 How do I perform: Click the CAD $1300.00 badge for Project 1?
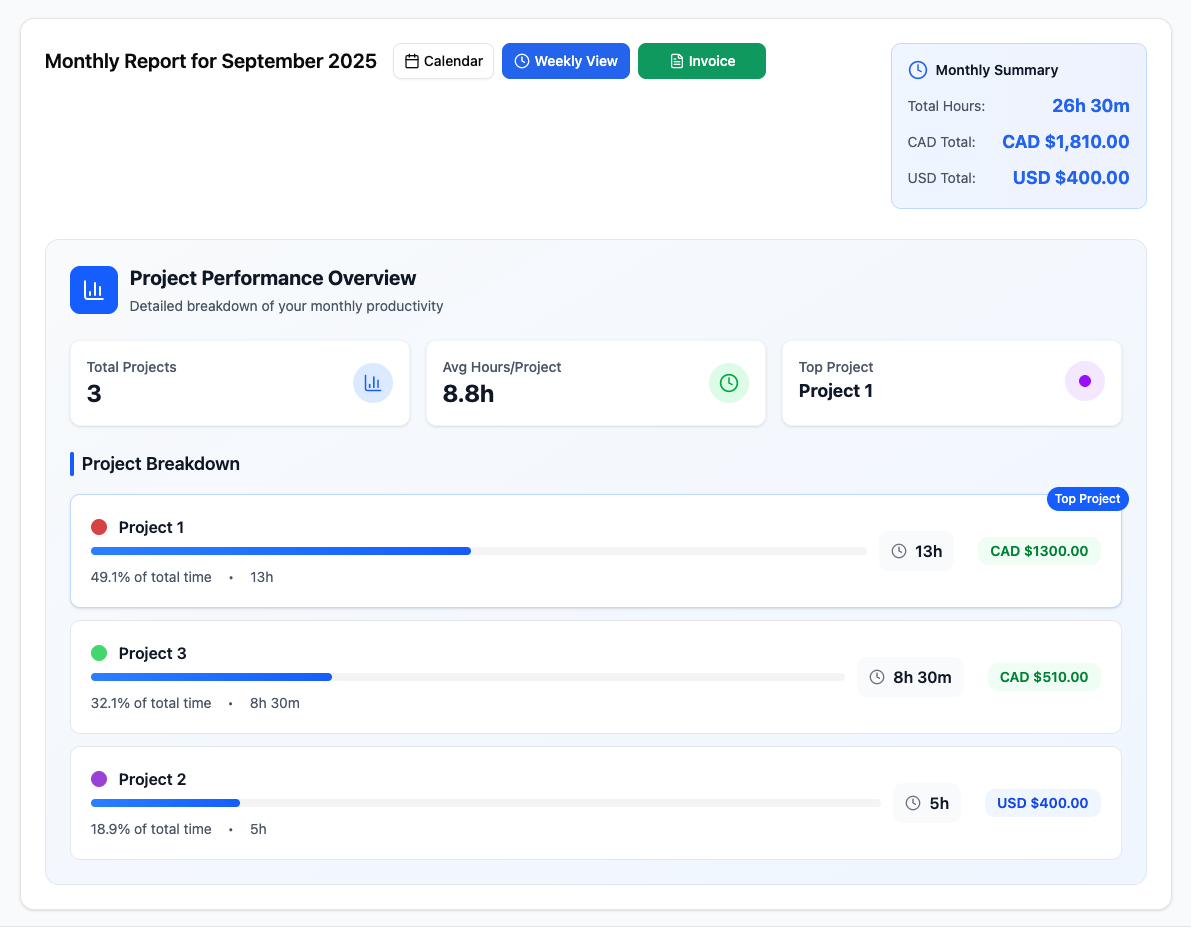pyautogui.click(x=1039, y=550)
